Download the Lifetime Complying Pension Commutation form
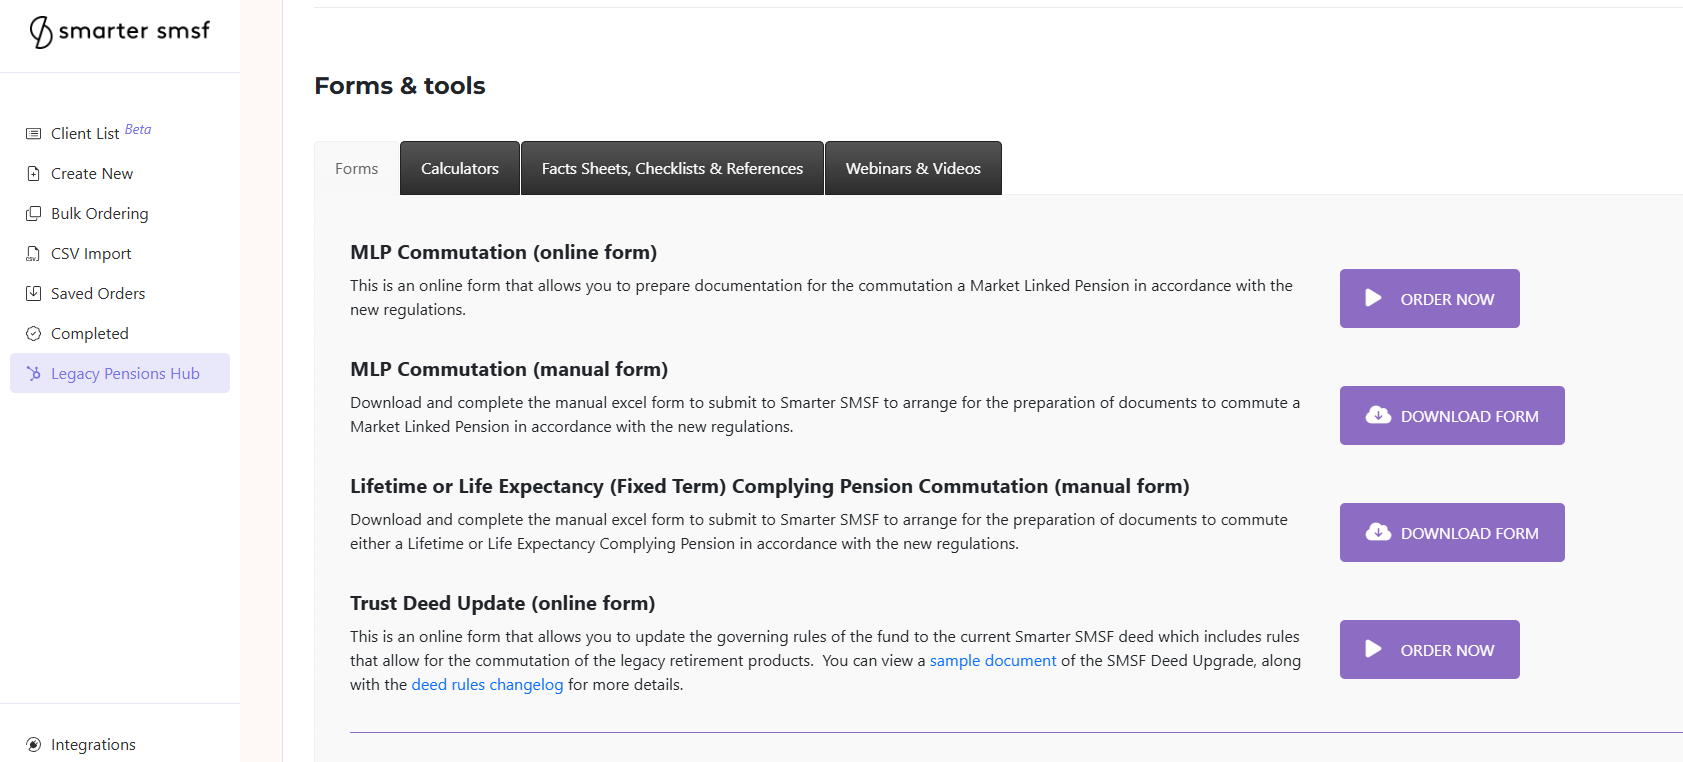 (1452, 532)
